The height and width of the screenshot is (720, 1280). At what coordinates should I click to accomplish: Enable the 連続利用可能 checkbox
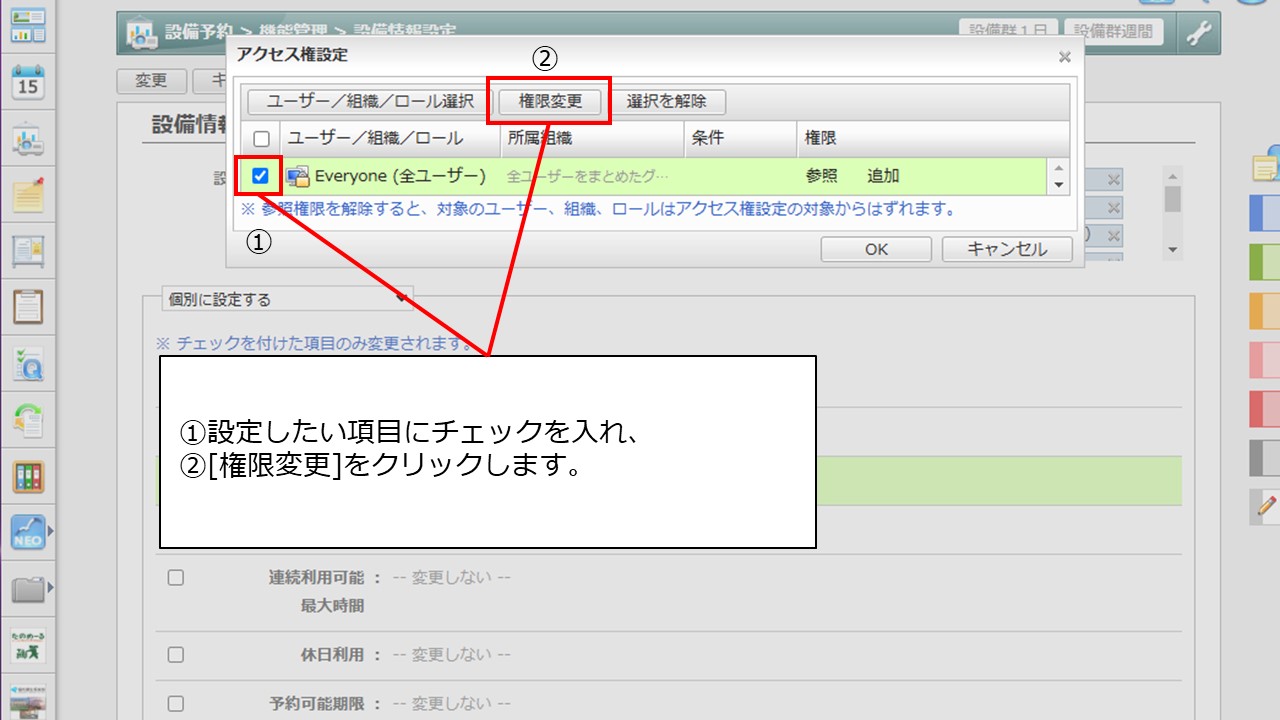176,577
